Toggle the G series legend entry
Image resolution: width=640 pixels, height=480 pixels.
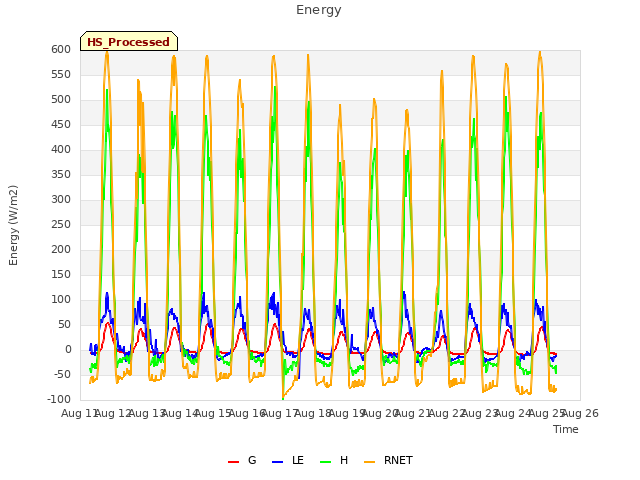242,460
